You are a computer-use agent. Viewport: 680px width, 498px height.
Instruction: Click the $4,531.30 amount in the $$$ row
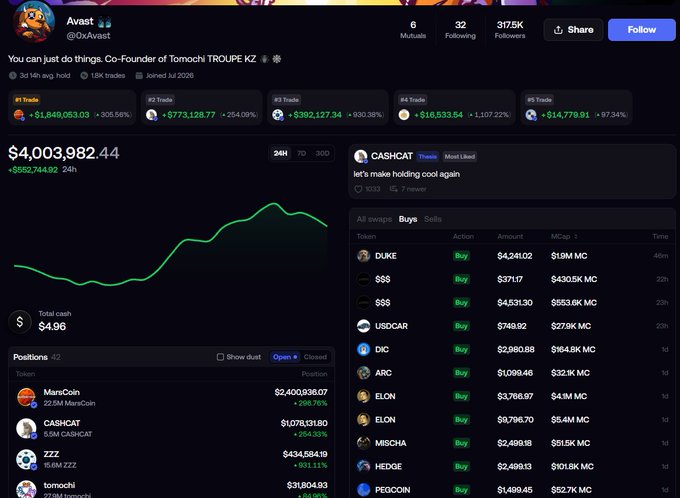click(515, 302)
